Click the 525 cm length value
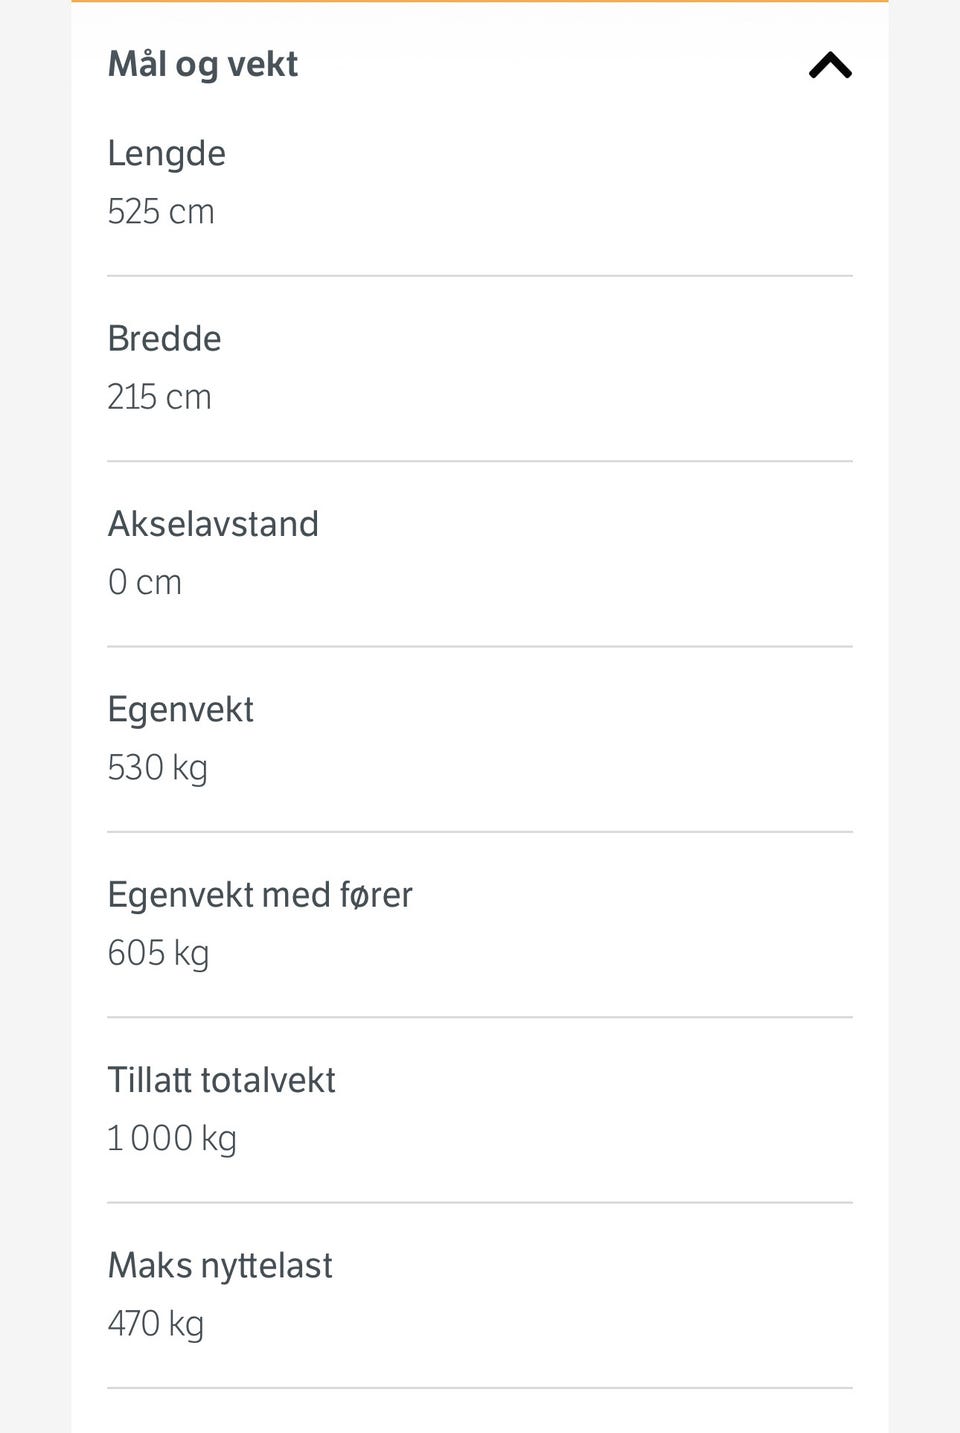Viewport: 960px width, 1433px height. (x=161, y=212)
